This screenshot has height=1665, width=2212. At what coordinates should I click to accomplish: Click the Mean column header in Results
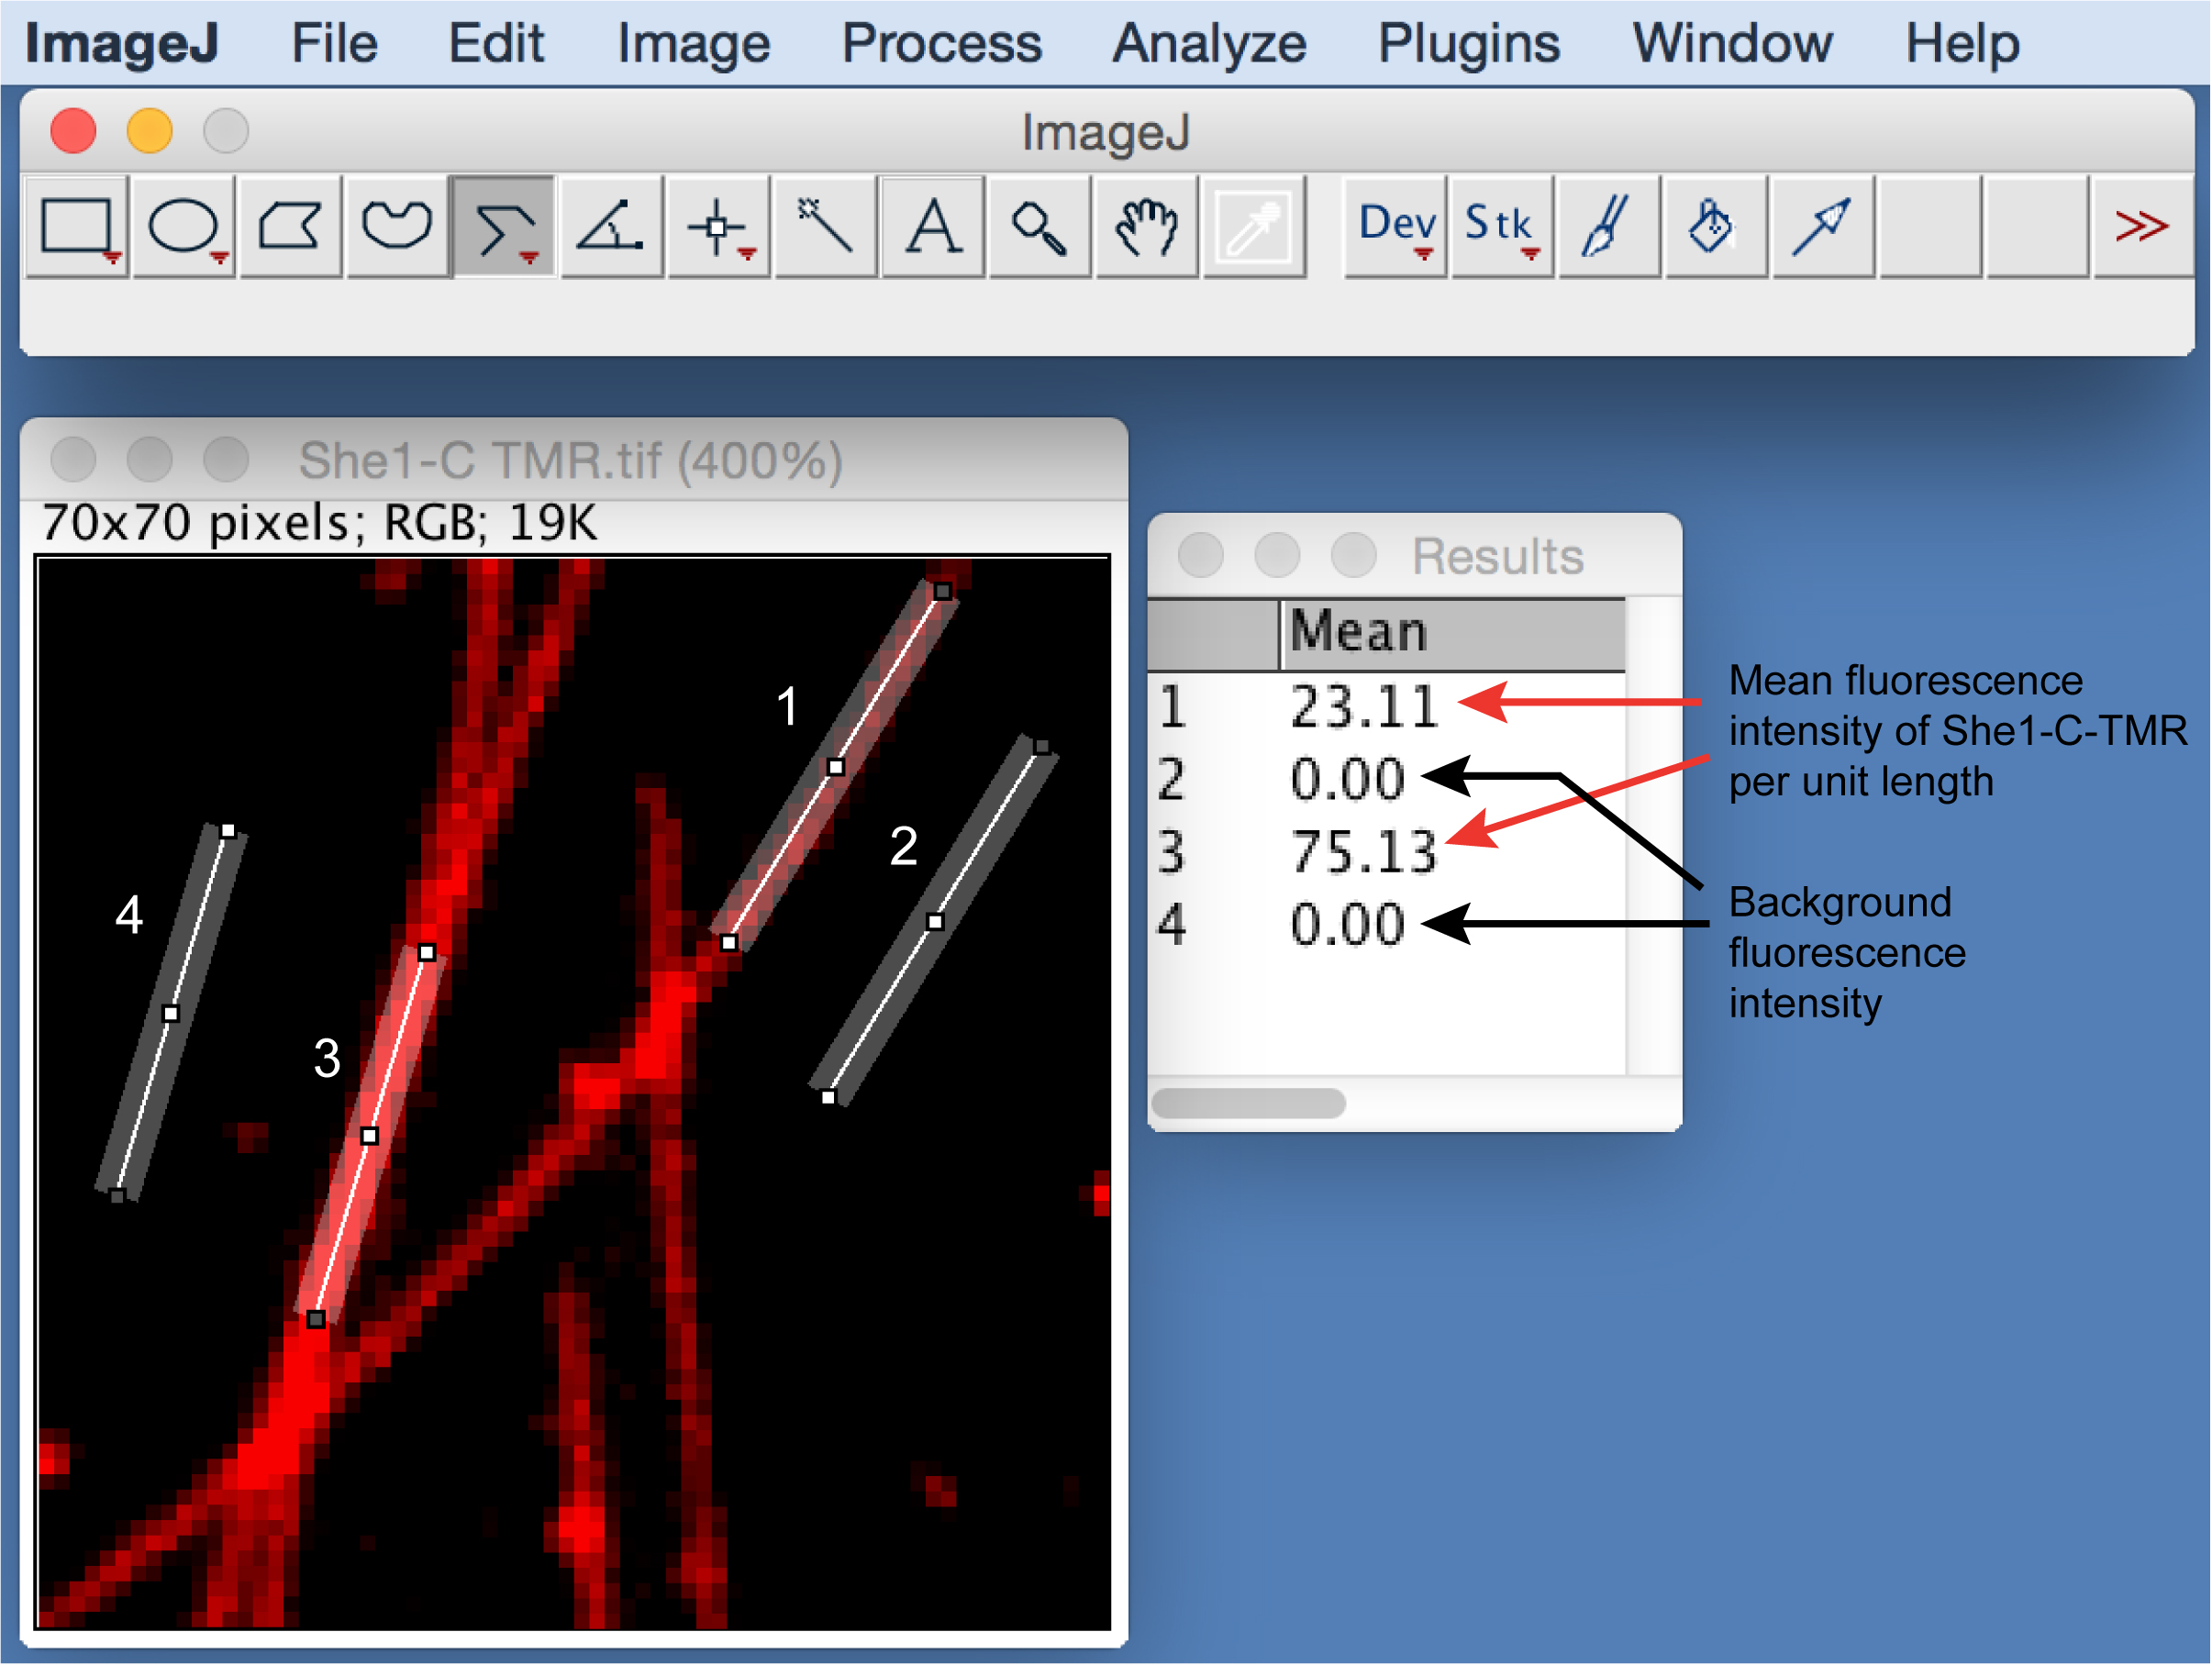(x=1452, y=633)
